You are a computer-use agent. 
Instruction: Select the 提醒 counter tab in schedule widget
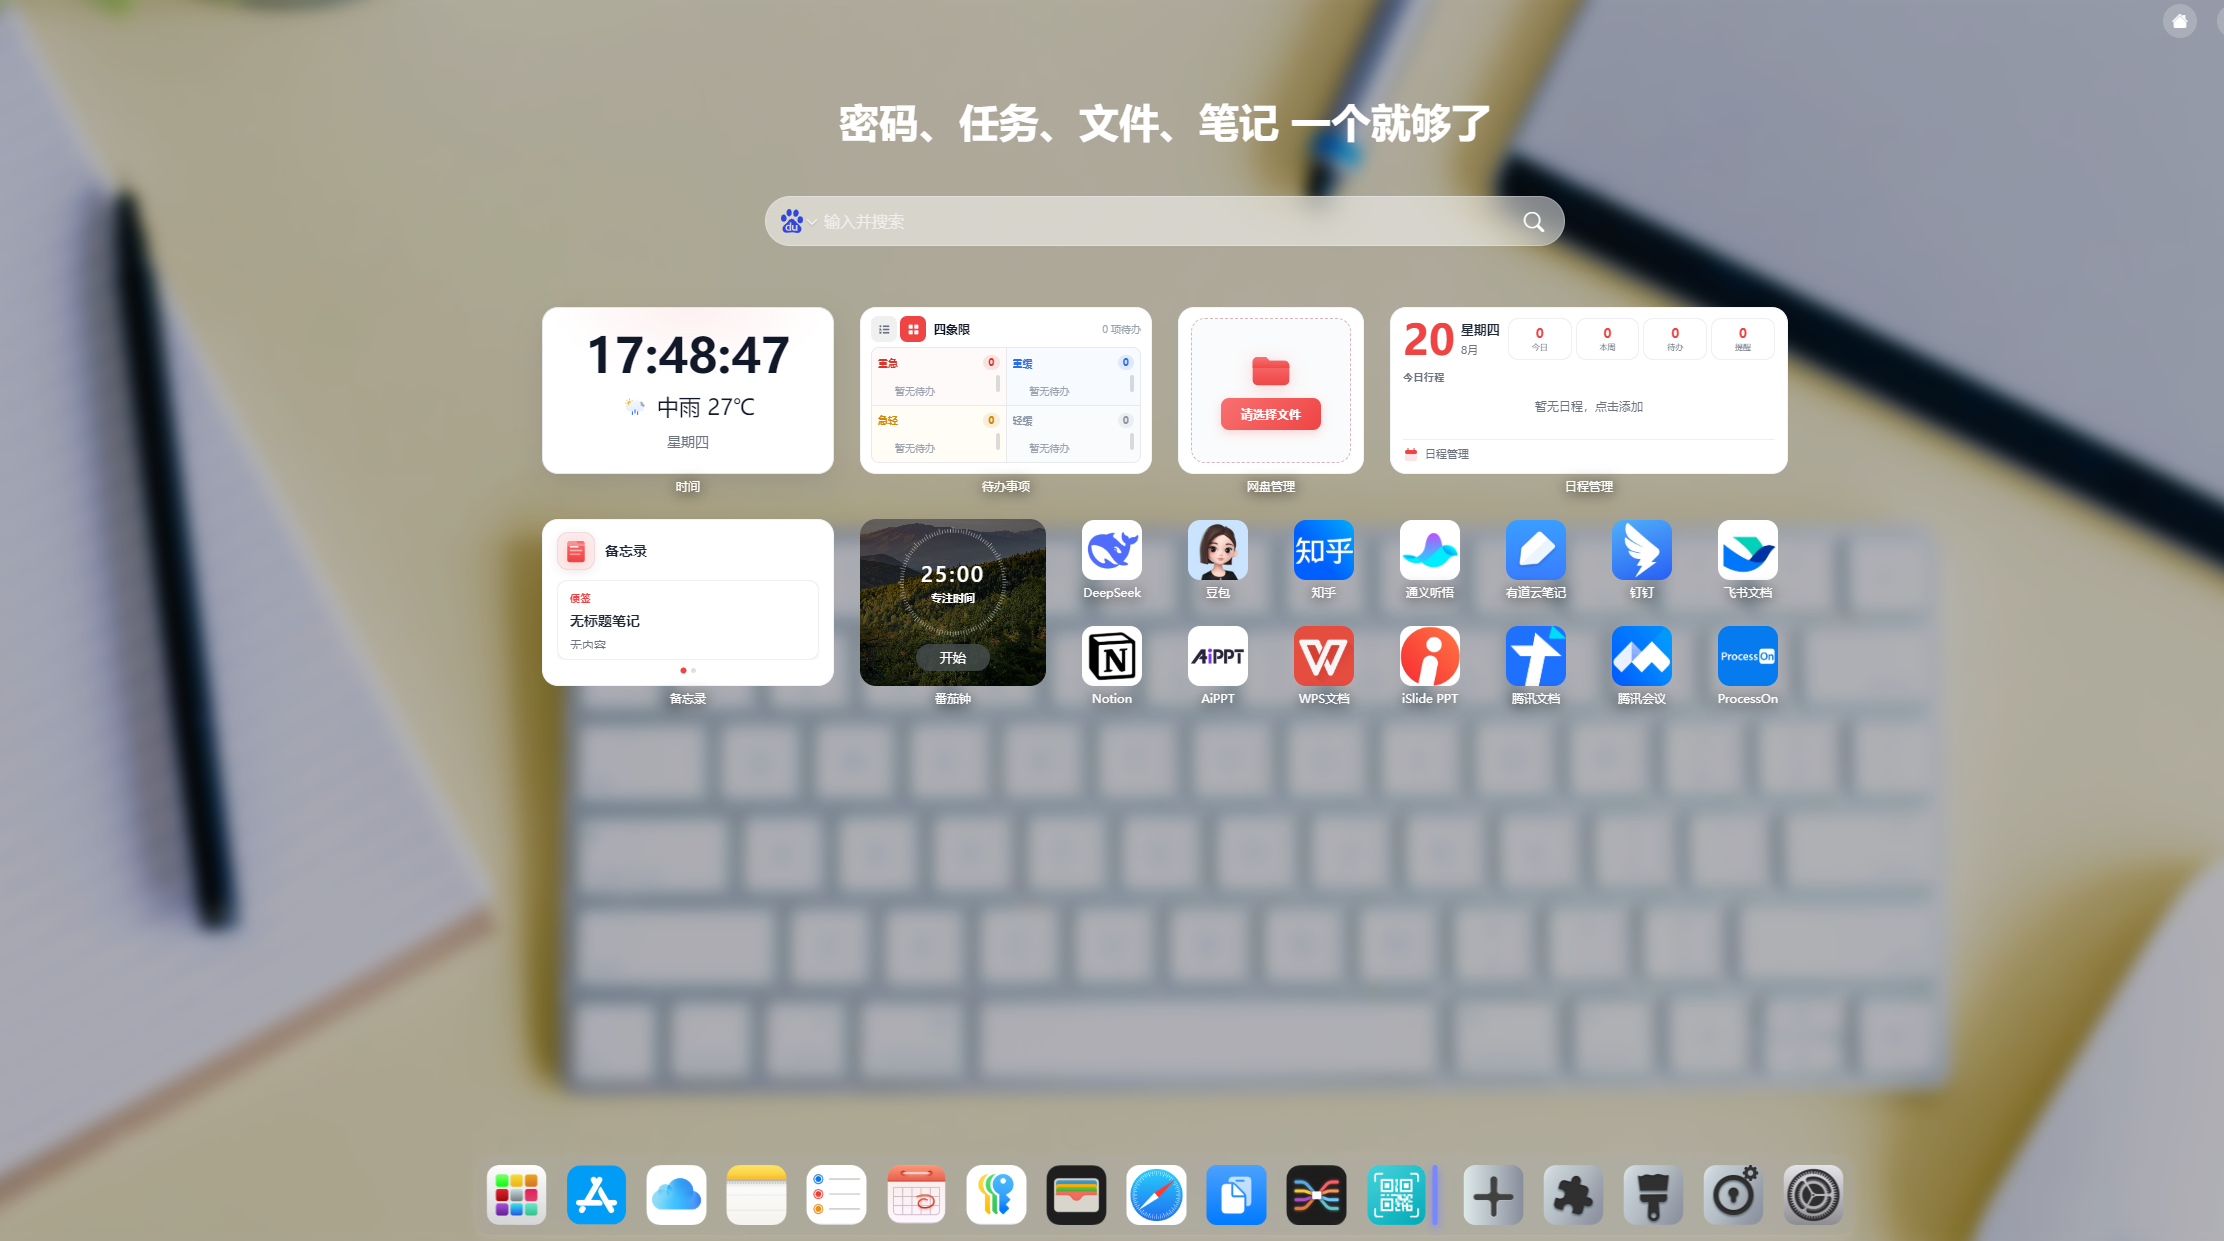click(x=1743, y=339)
